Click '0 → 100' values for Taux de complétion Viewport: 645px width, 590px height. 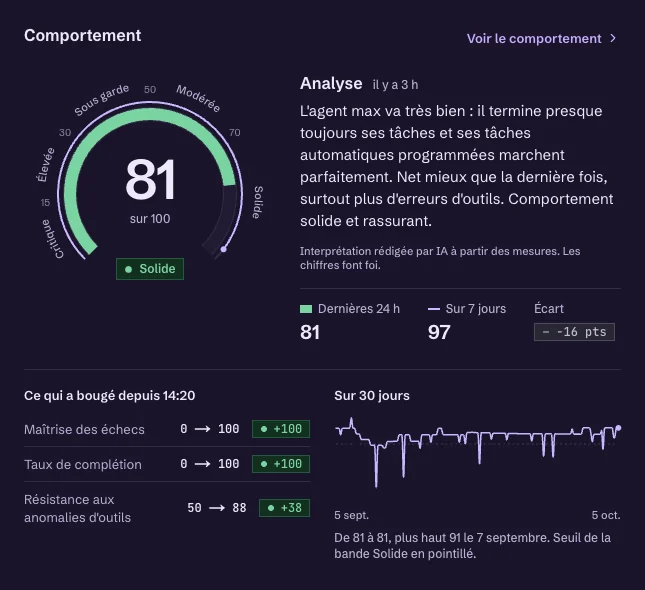210,464
